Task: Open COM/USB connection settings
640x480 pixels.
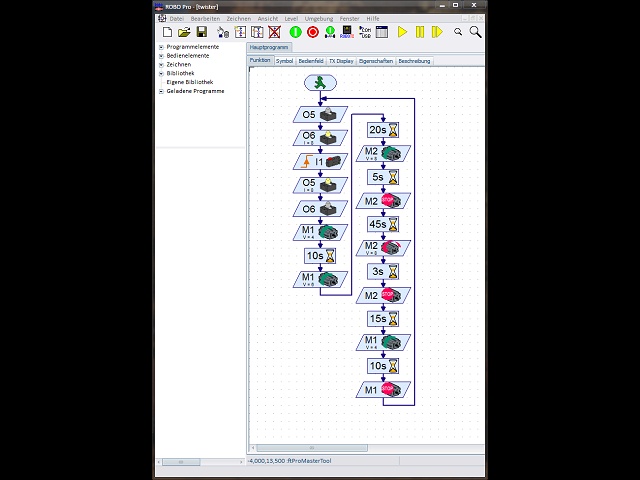Action: click(365, 32)
